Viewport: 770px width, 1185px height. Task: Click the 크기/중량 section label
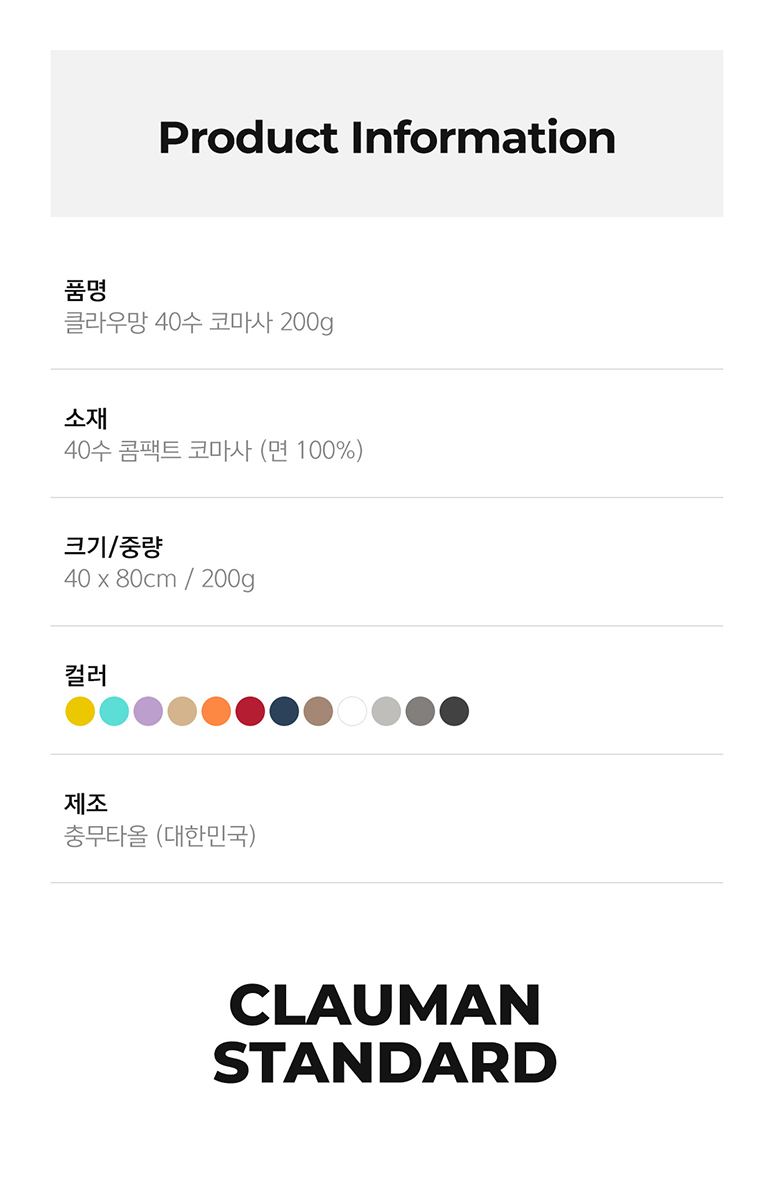(112, 547)
